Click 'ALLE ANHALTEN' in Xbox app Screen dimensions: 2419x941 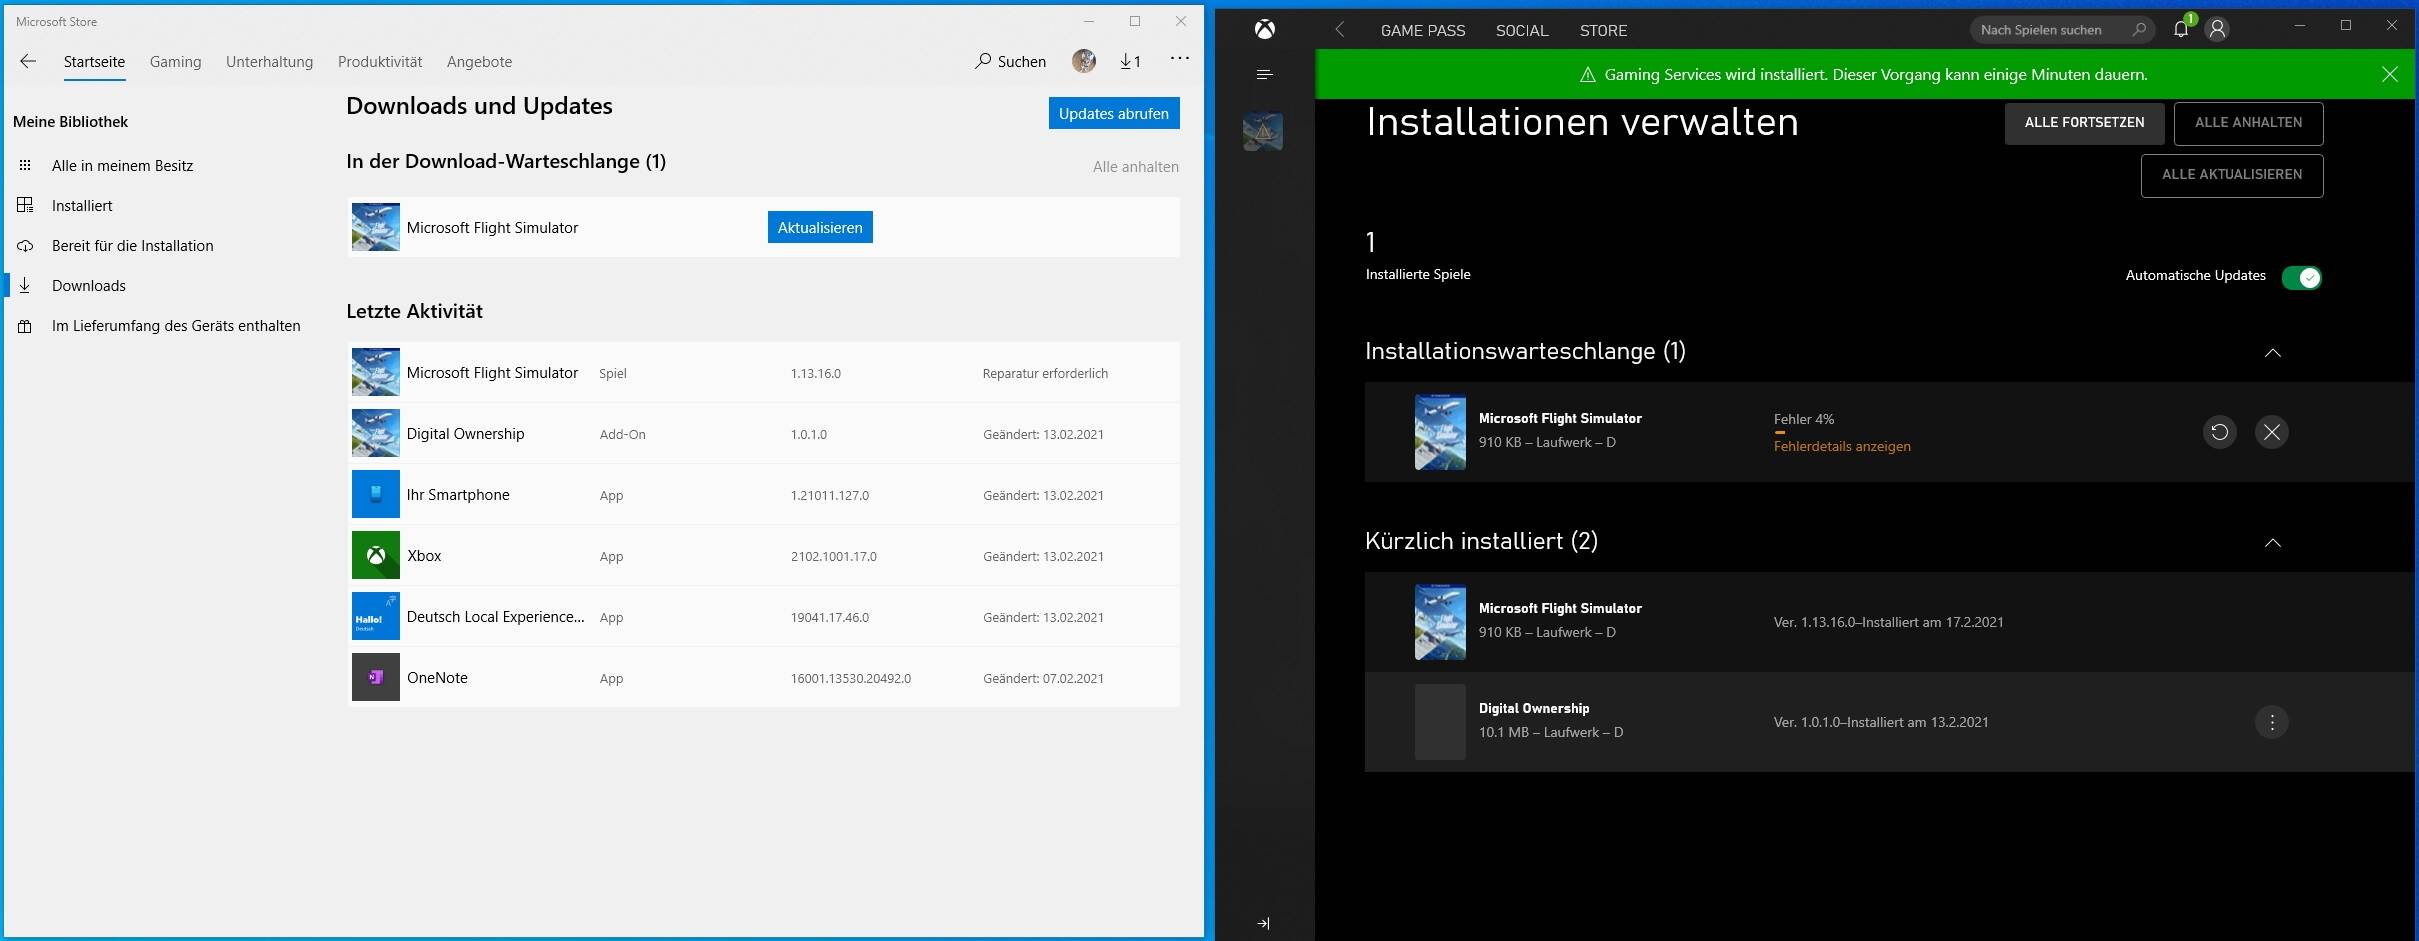click(2248, 123)
